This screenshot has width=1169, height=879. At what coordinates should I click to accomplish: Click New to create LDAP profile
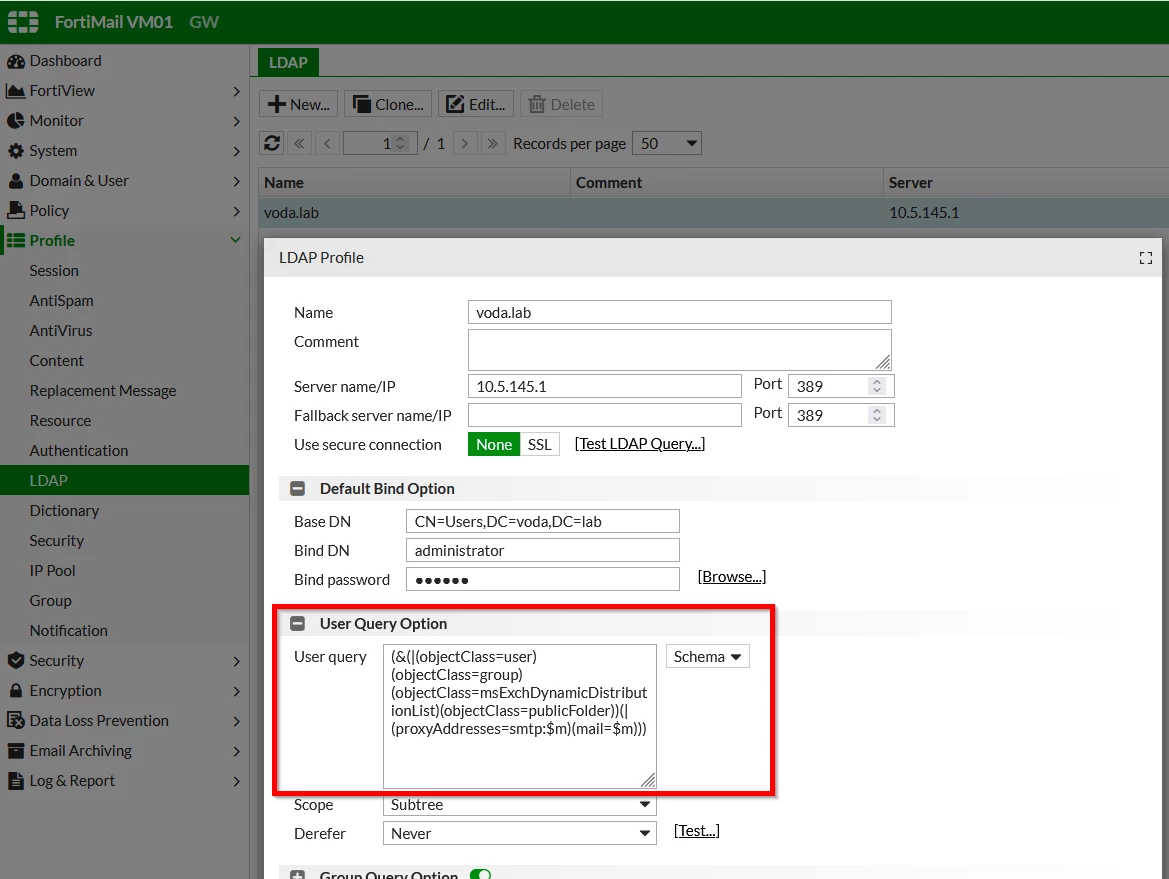point(299,104)
